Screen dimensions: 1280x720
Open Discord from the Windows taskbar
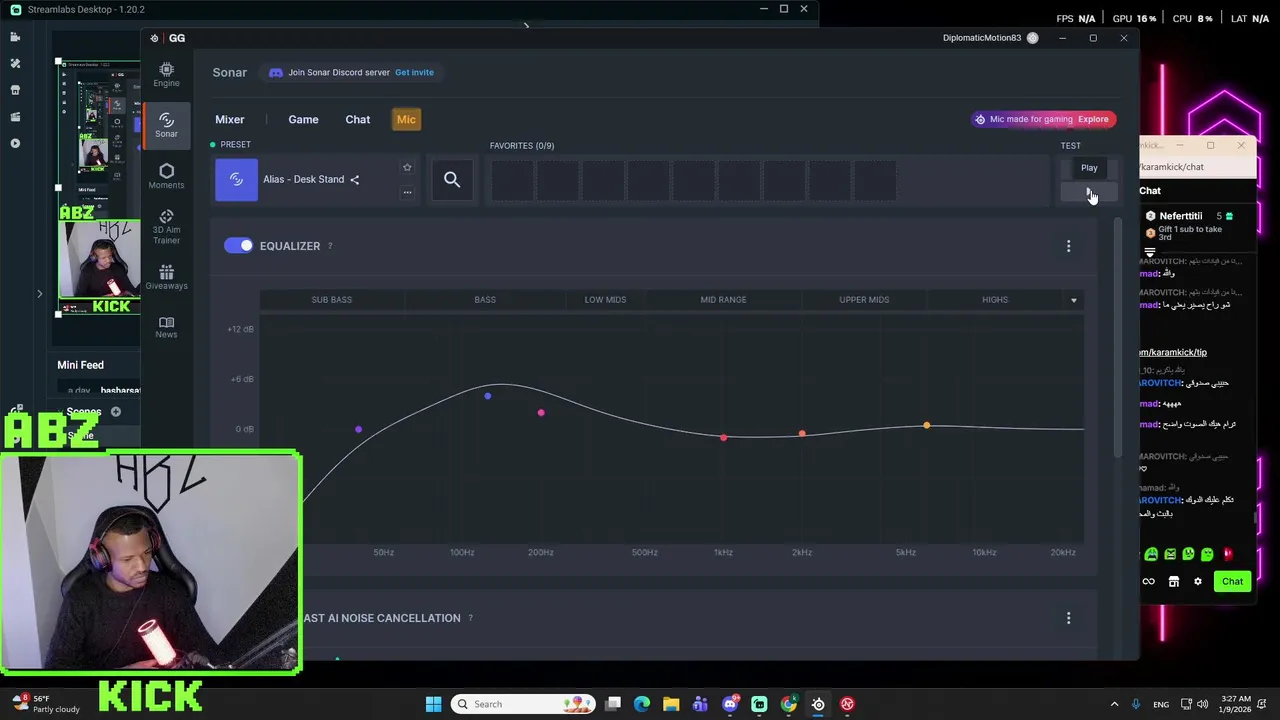pos(730,704)
